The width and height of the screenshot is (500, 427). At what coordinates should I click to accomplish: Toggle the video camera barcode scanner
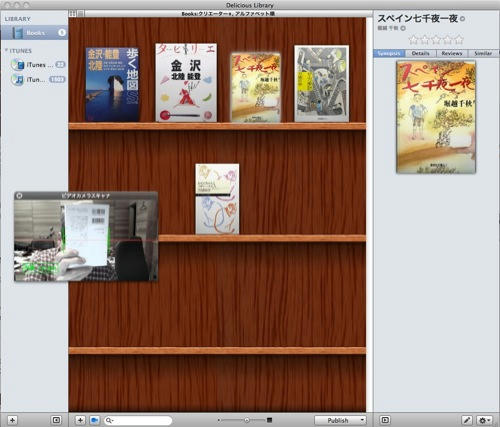point(95,420)
